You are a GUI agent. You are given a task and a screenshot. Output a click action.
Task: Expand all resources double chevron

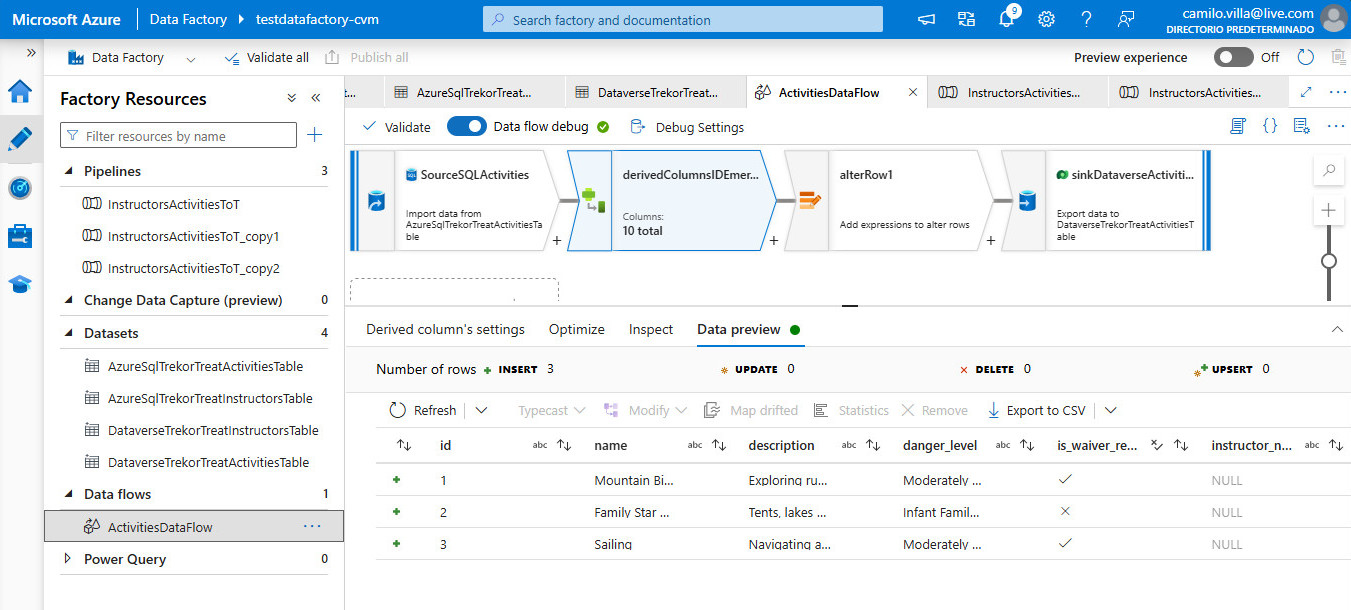pyautogui.click(x=292, y=98)
